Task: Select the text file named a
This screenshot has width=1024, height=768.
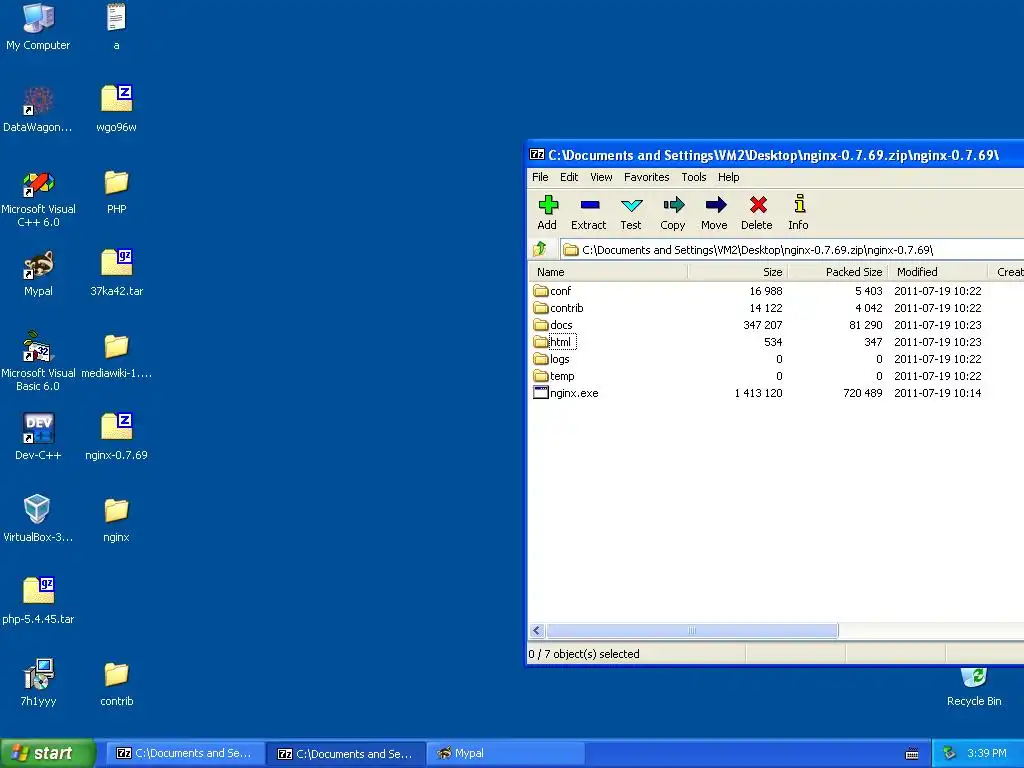Action: pyautogui.click(x=116, y=27)
